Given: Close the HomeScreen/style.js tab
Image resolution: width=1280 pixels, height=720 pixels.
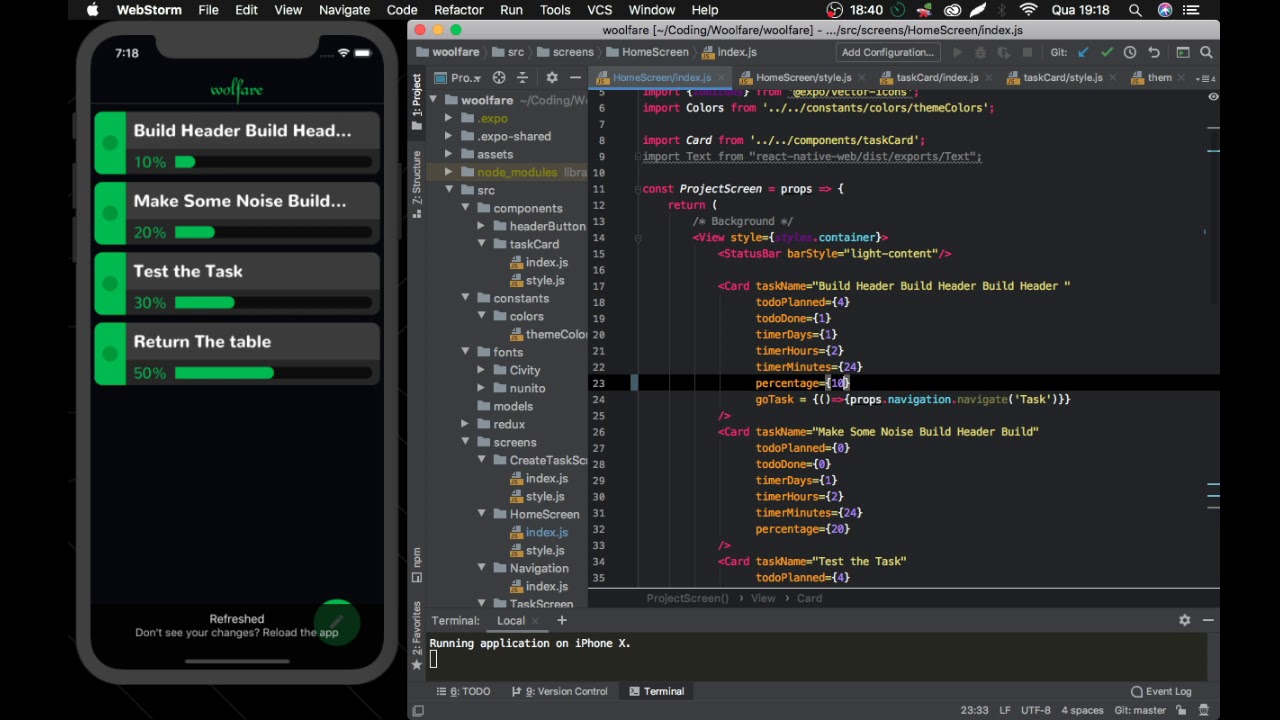Looking at the screenshot, I should 863,77.
